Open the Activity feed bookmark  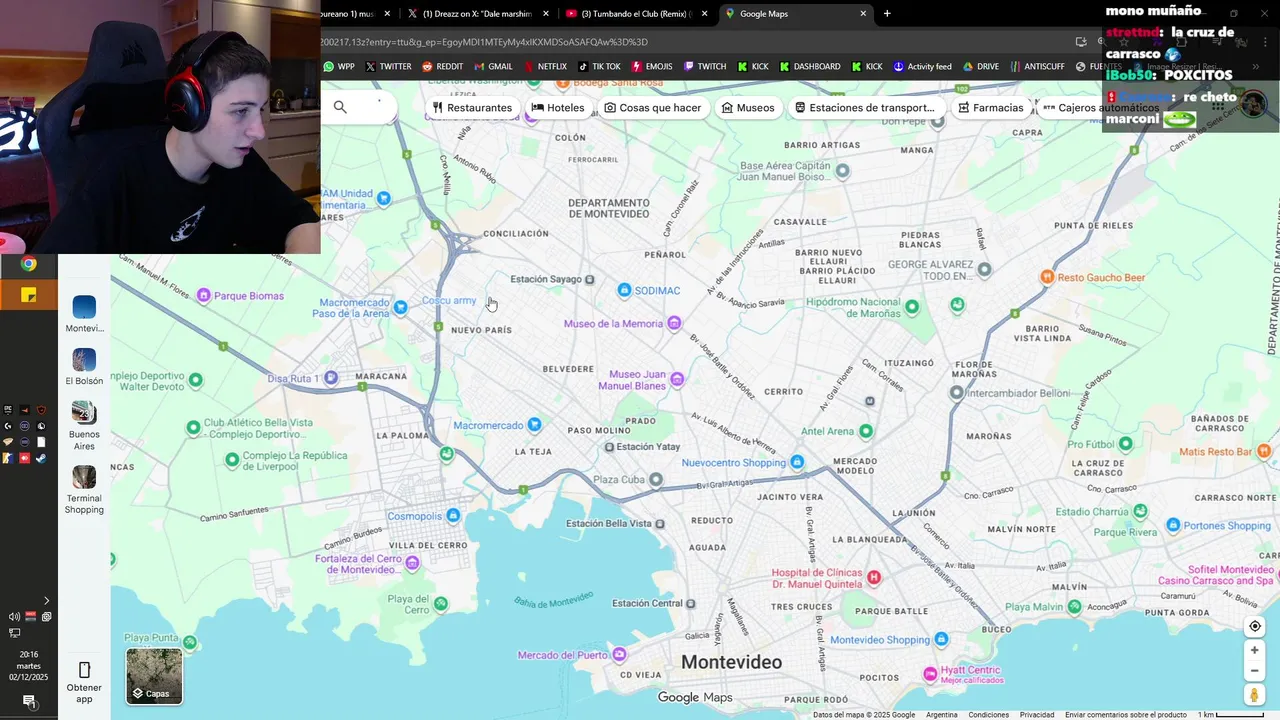click(x=922, y=67)
